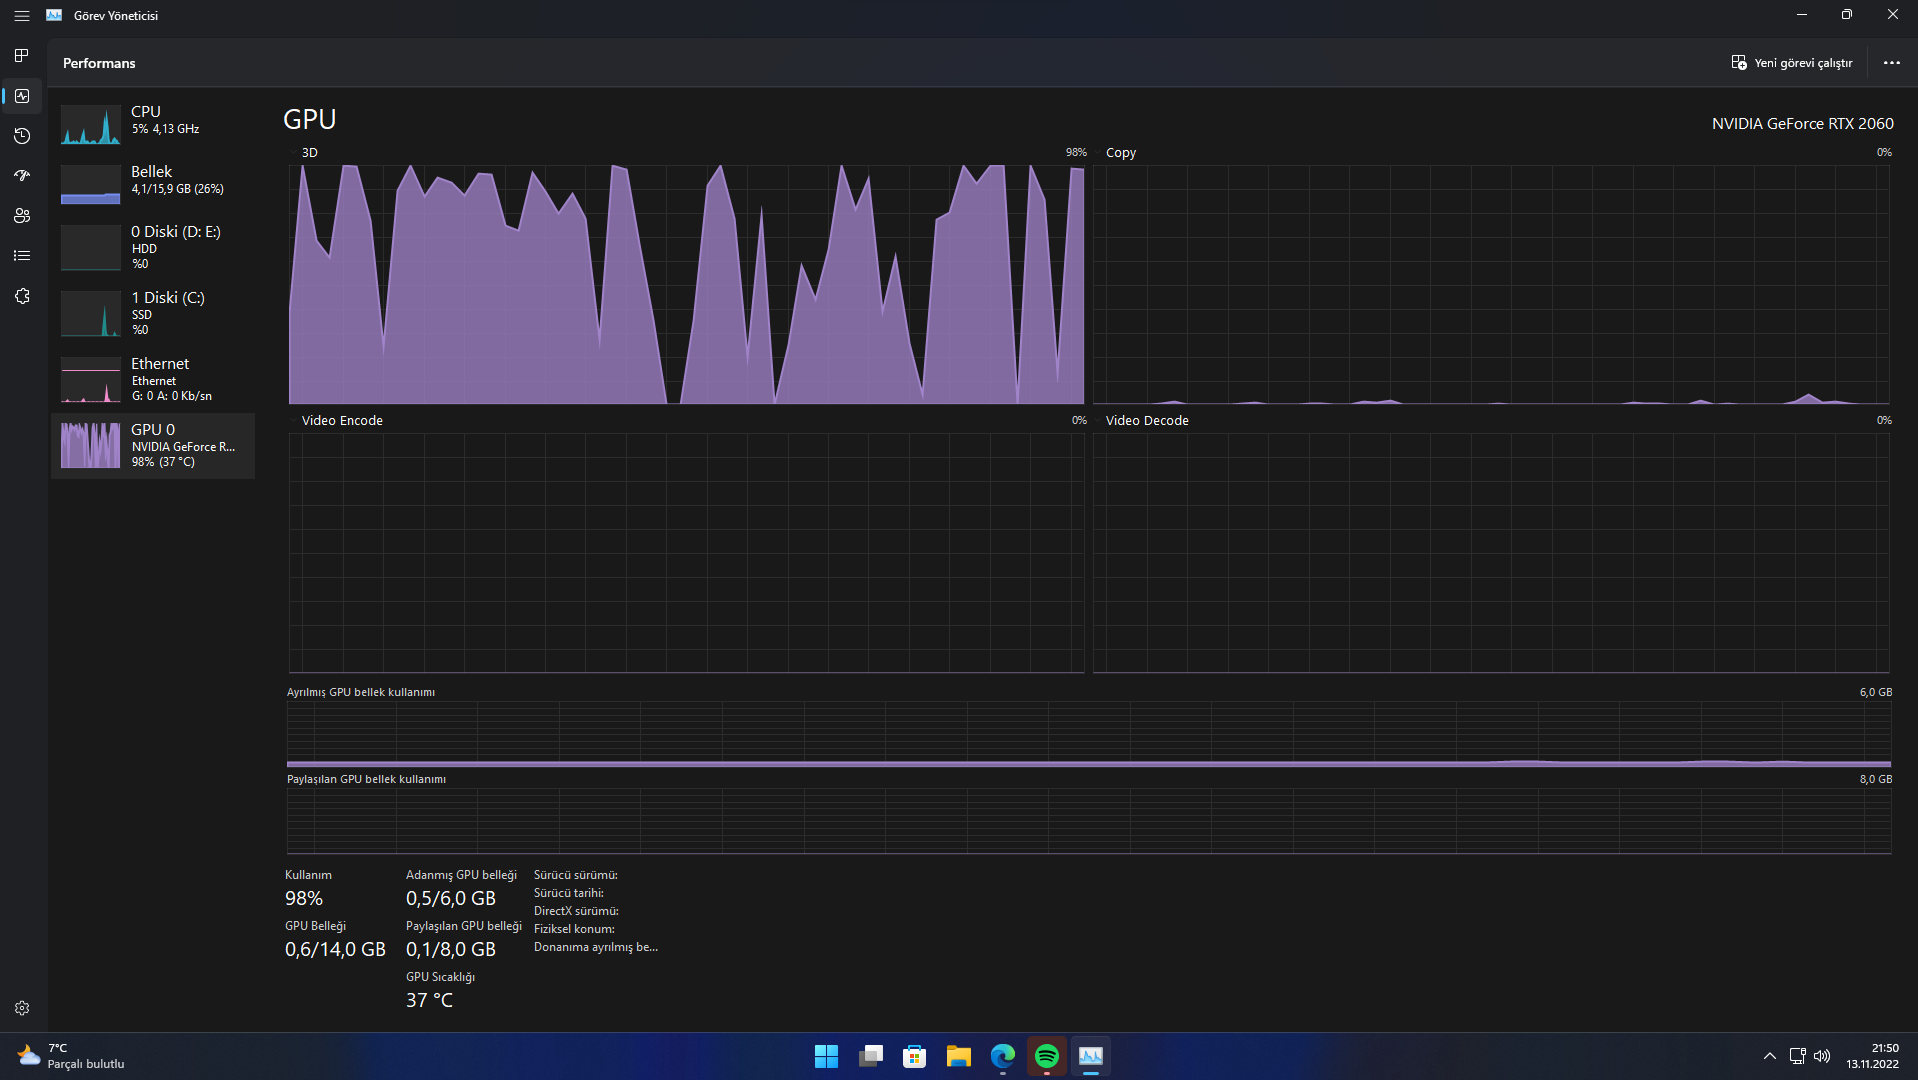Open Task Manager settings gear

tap(22, 1008)
